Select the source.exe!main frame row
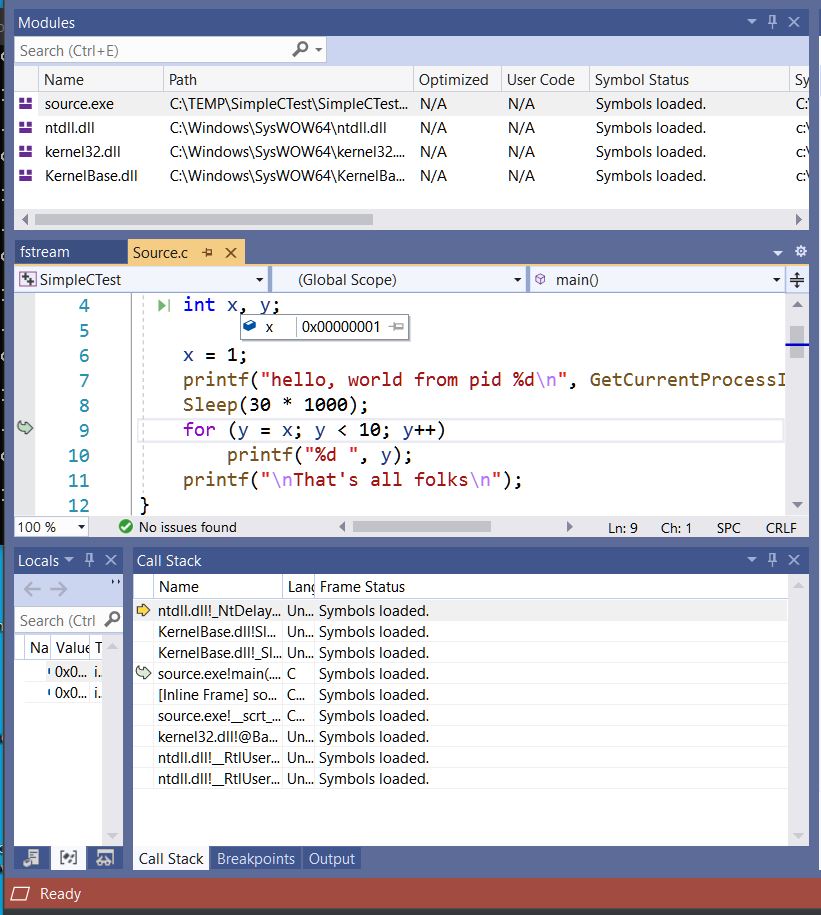This screenshot has width=821, height=915. pyautogui.click(x=461, y=673)
